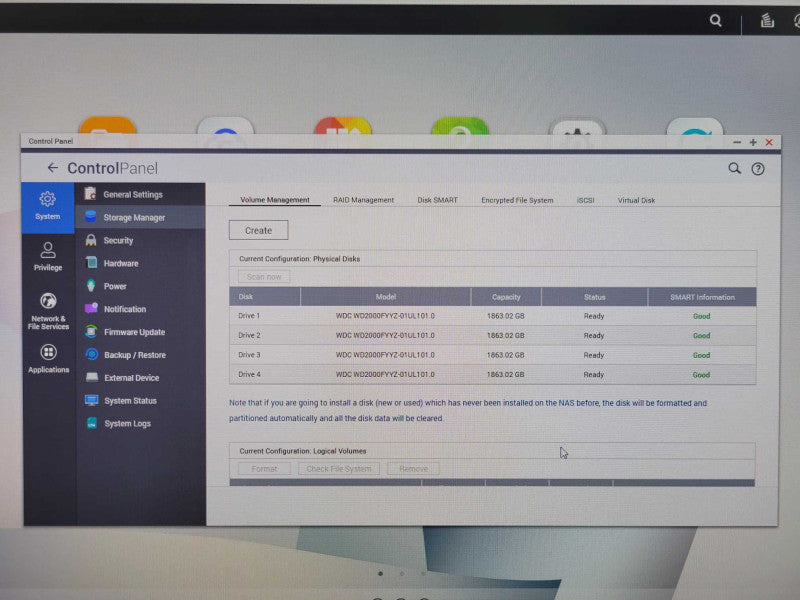The image size is (800, 600).
Task: Click the desktop top bar search icon
Action: (715, 20)
